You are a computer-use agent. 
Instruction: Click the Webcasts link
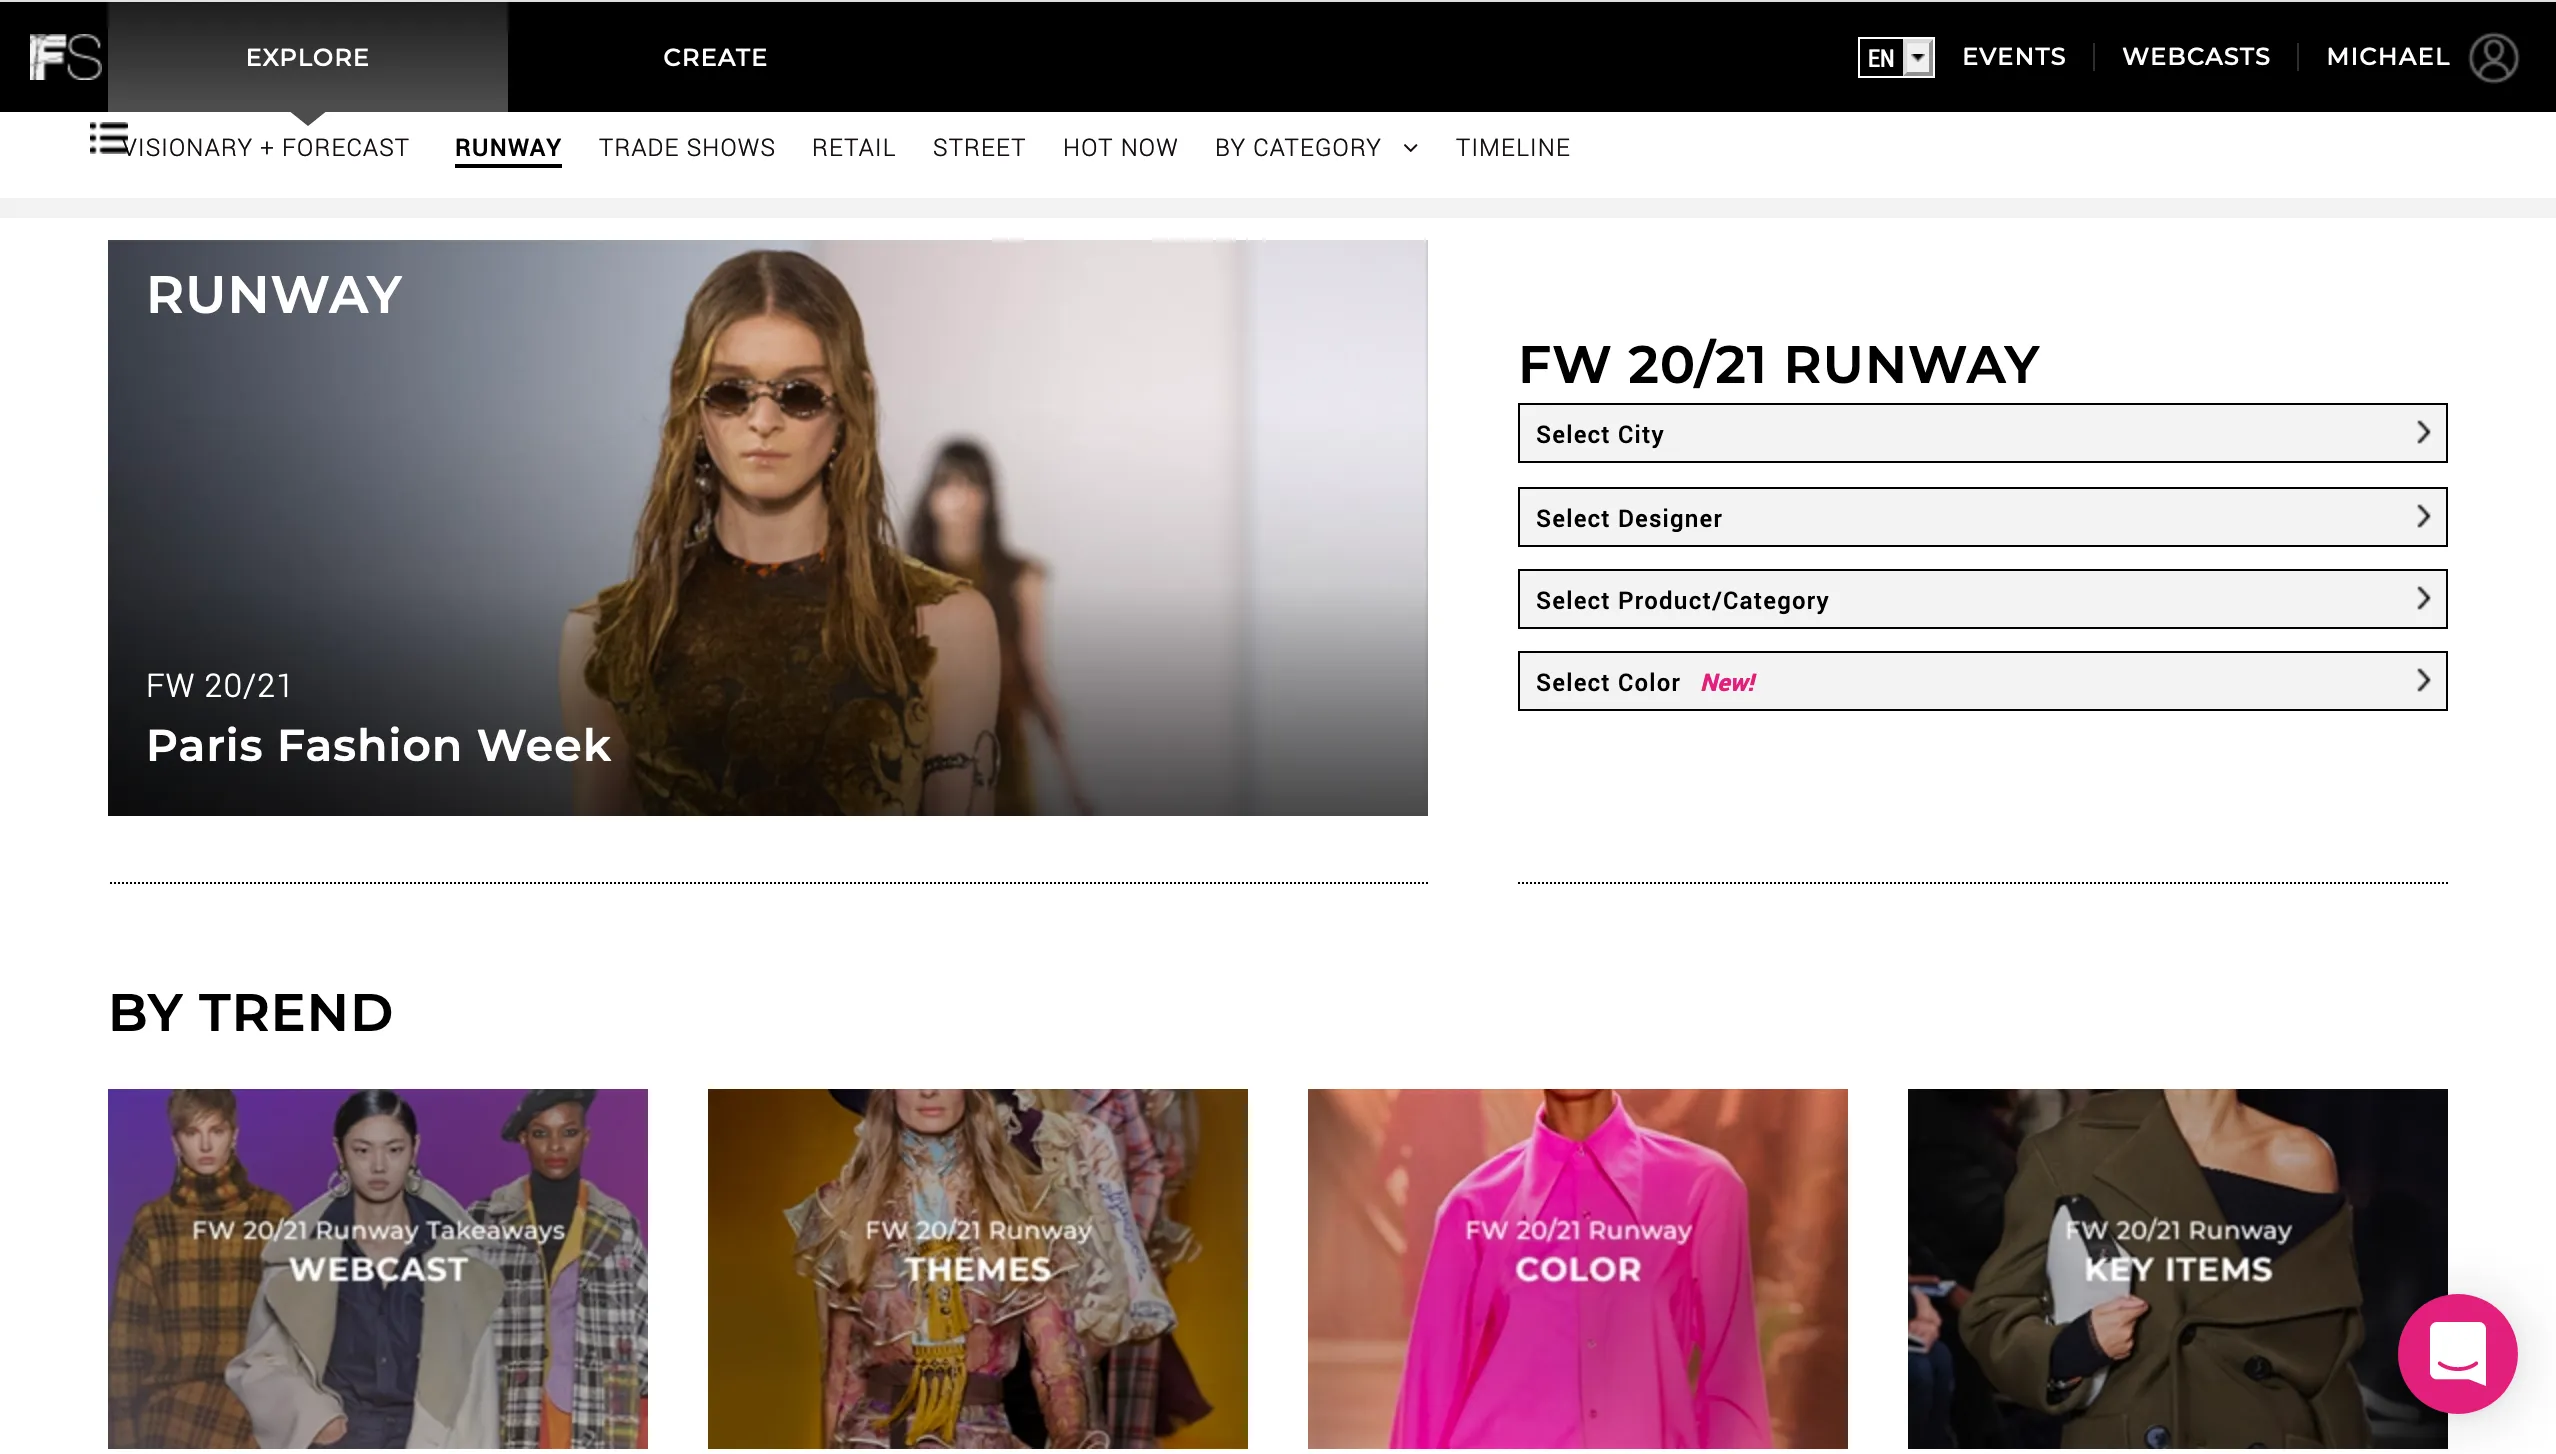(2196, 57)
